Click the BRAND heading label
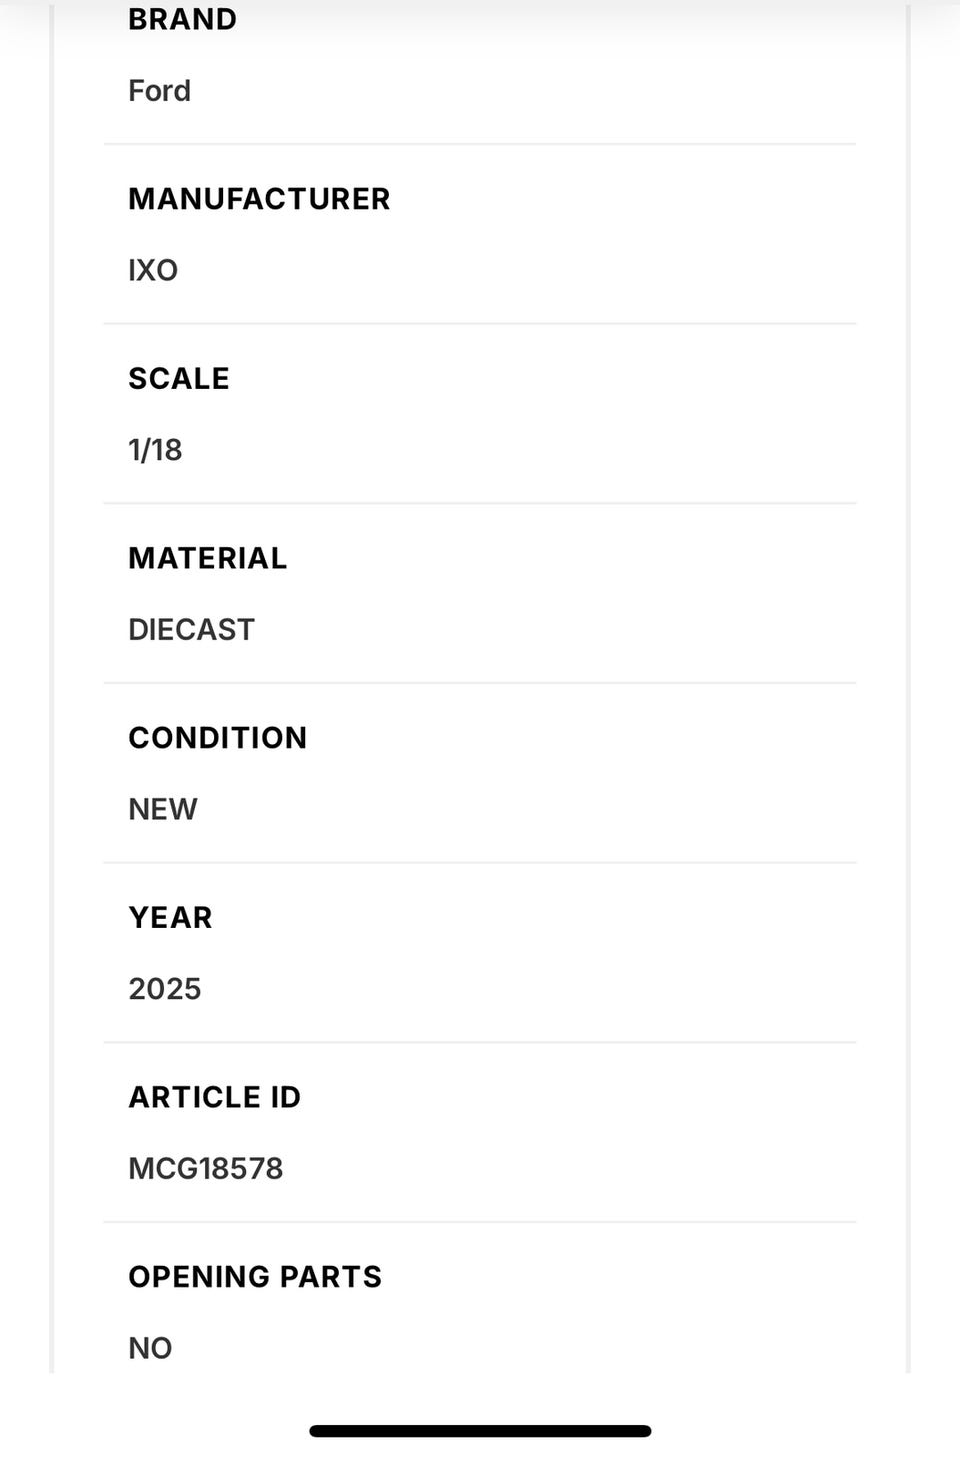The height and width of the screenshot is (1457, 960). click(x=182, y=20)
